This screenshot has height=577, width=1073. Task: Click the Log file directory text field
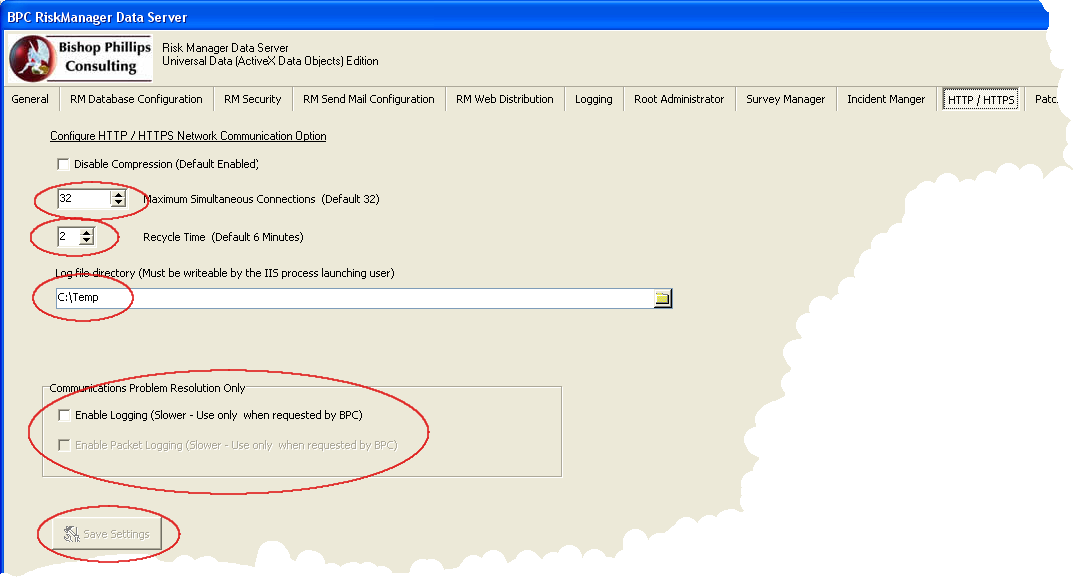pyautogui.click(x=350, y=298)
